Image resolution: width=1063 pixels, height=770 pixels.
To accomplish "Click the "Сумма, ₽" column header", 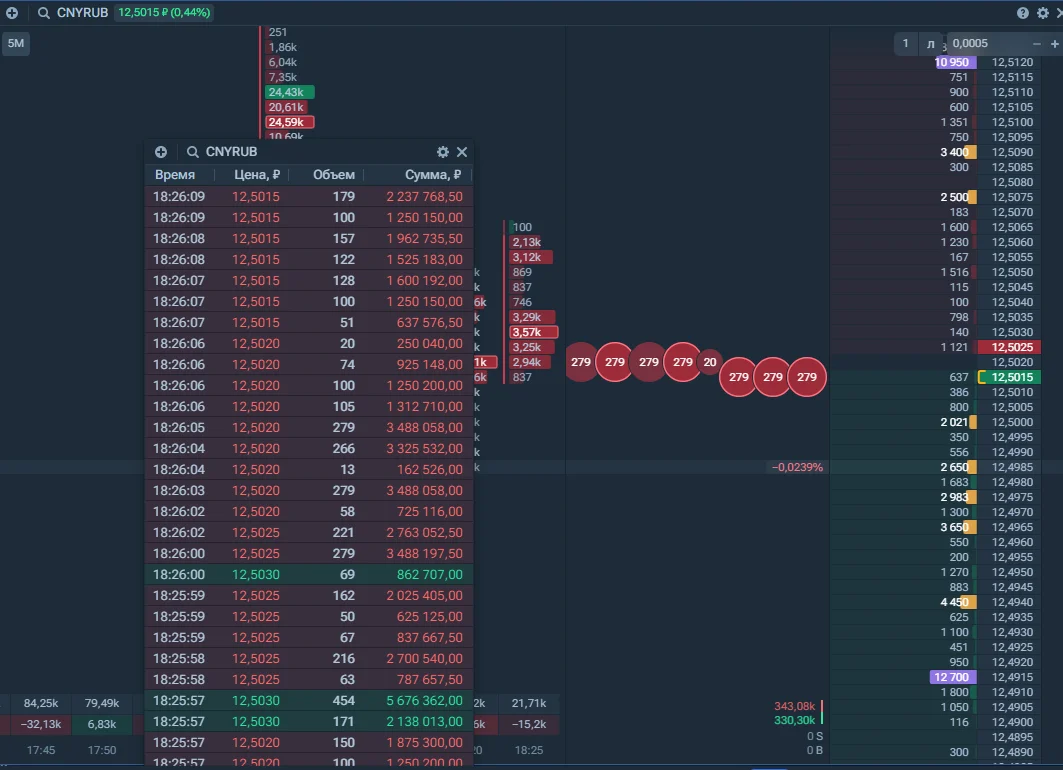I will coord(433,175).
